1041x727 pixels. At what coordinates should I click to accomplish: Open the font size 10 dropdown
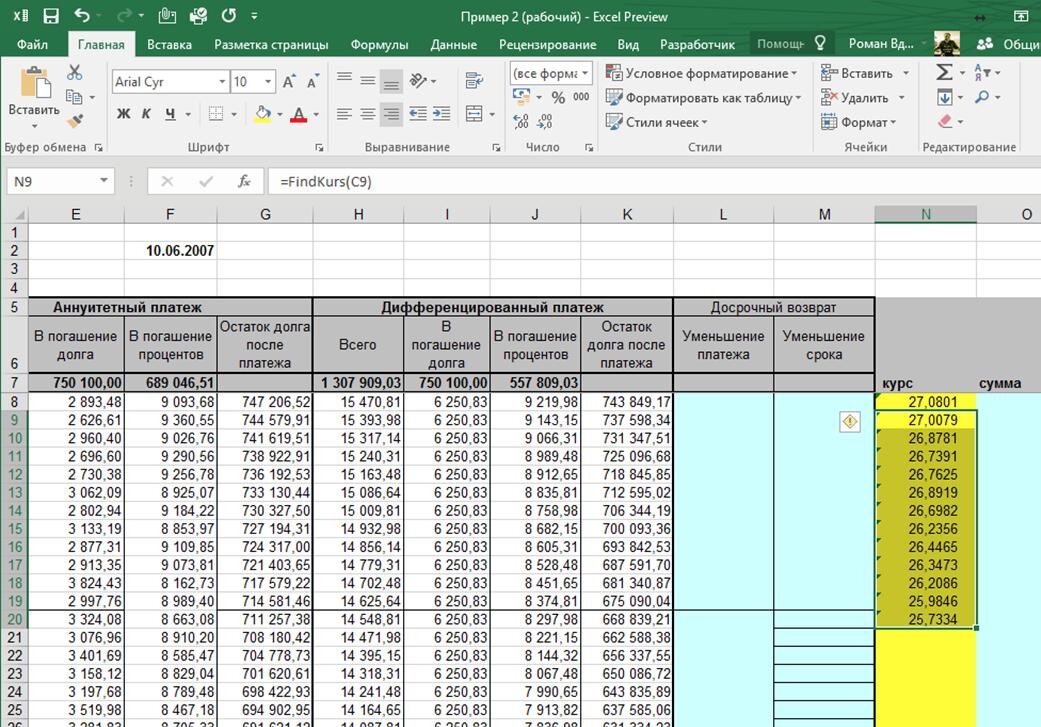[x=268, y=82]
